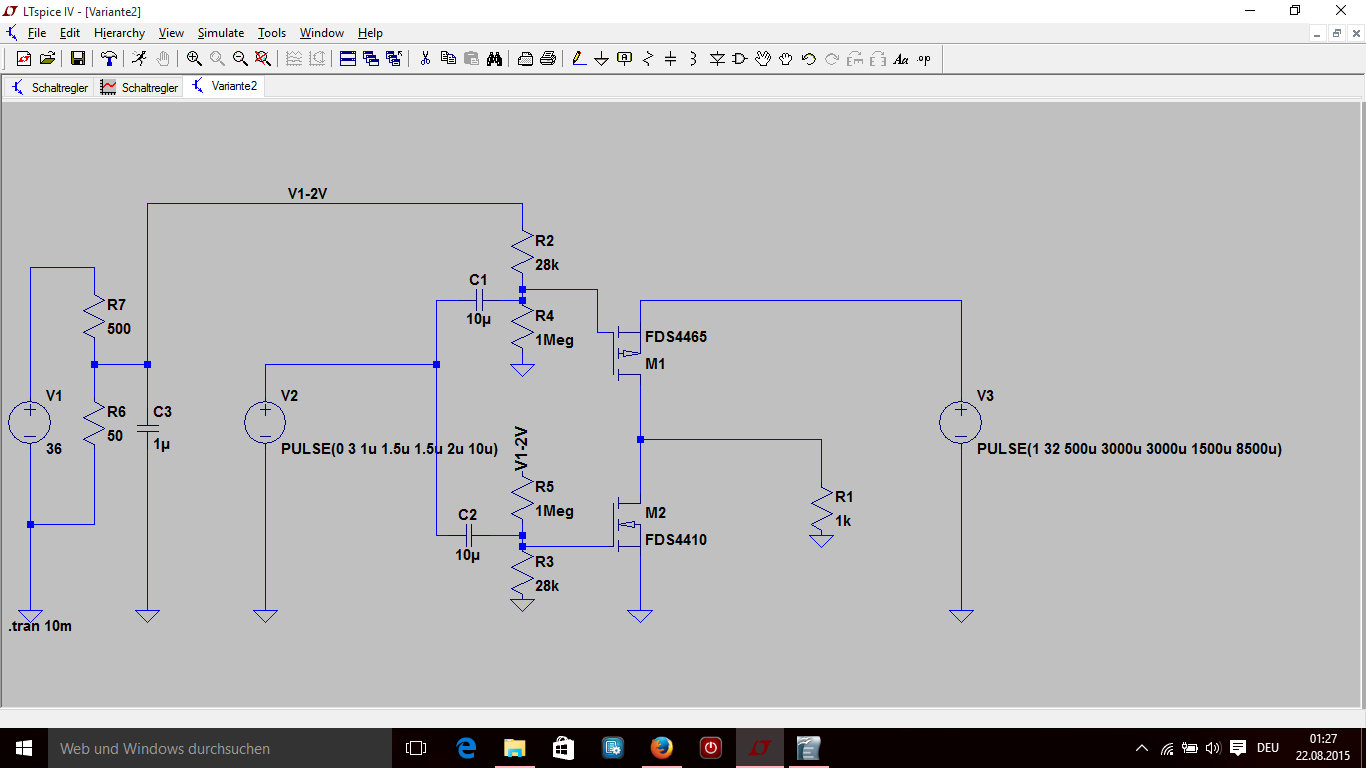Viewport: 1366px width, 768px height.
Task: Open Task View on taskbar
Action: click(416, 748)
